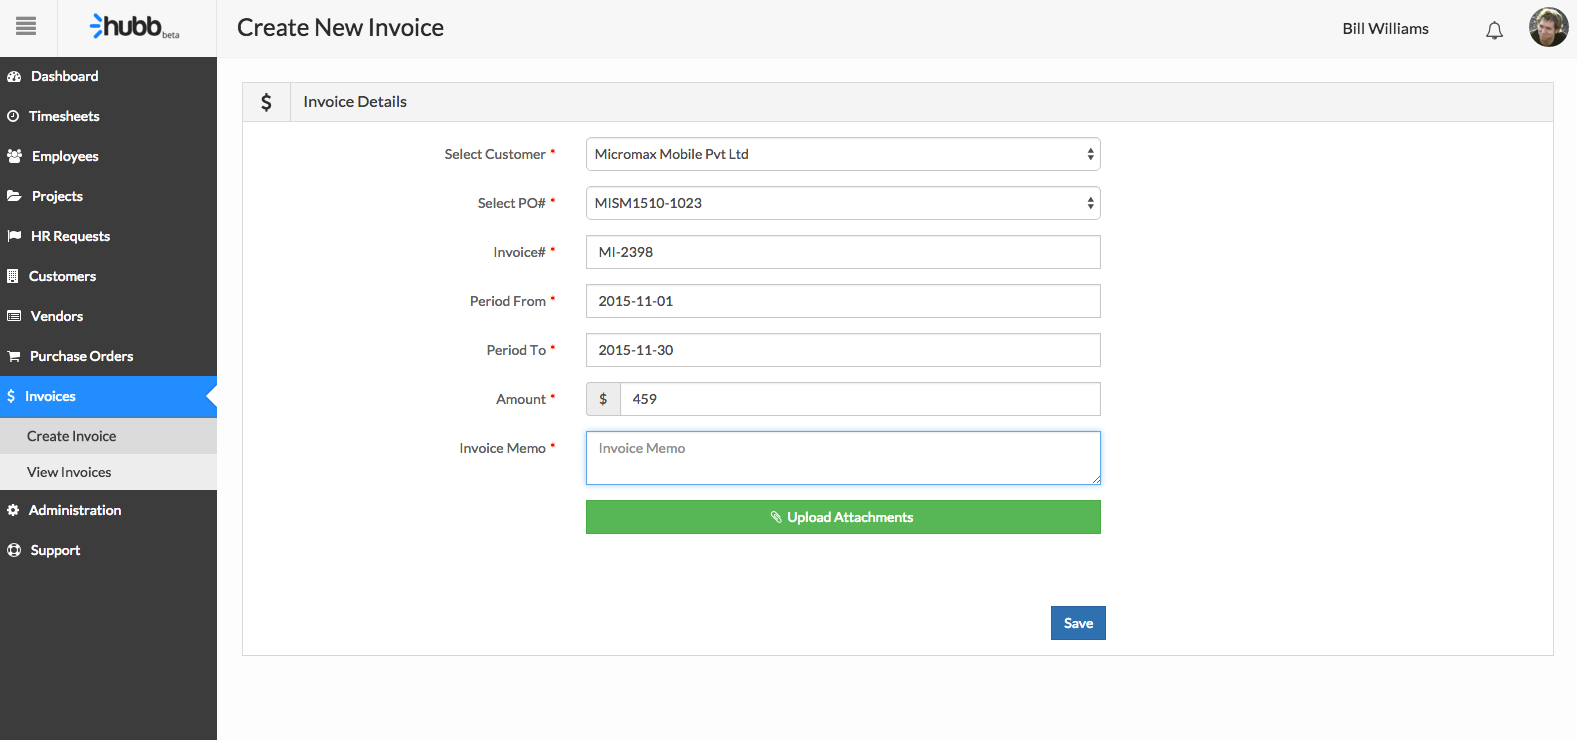Click the green Upload Attachments button
Viewport: 1577px width, 740px height.
pyautogui.click(x=842, y=517)
